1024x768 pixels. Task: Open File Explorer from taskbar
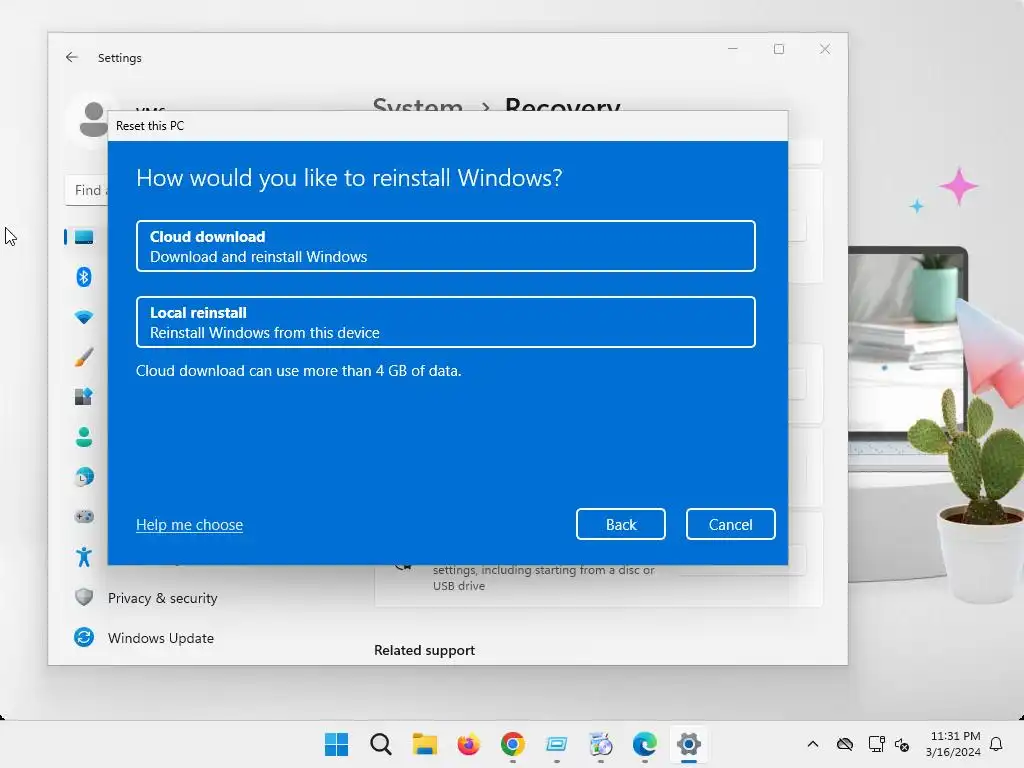click(424, 744)
